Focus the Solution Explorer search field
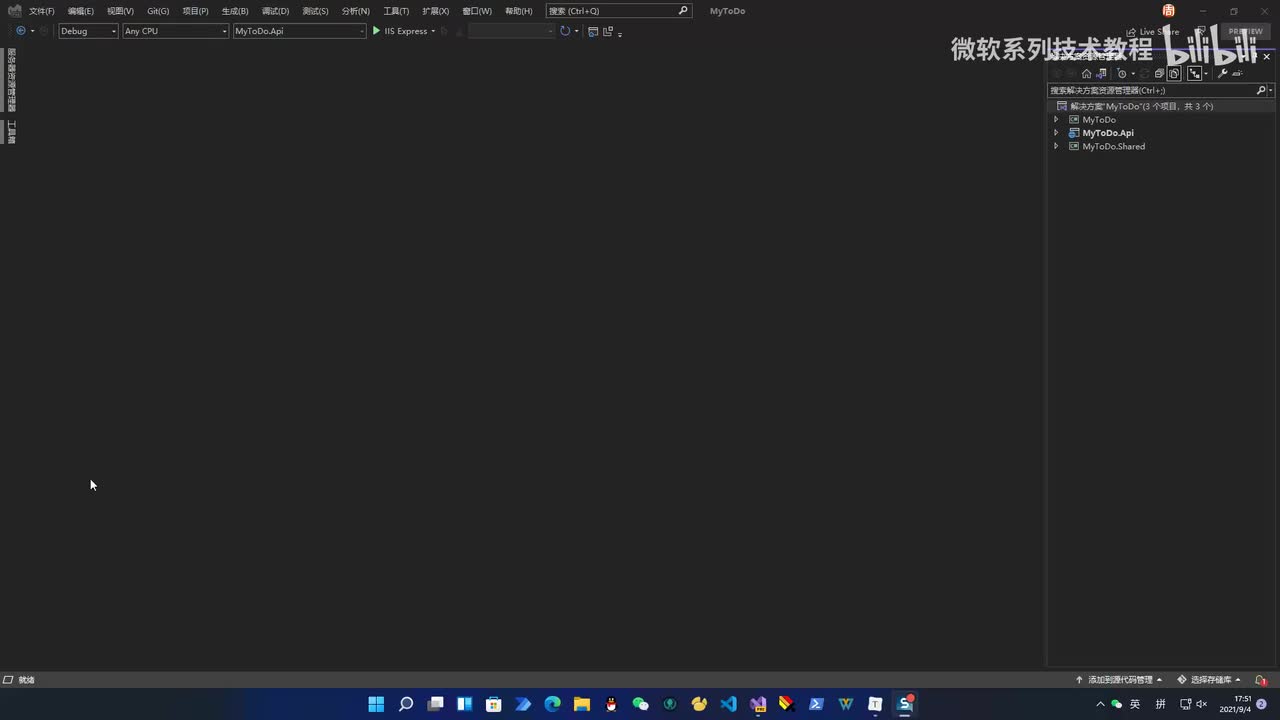The height and width of the screenshot is (720, 1280). (x=1151, y=90)
